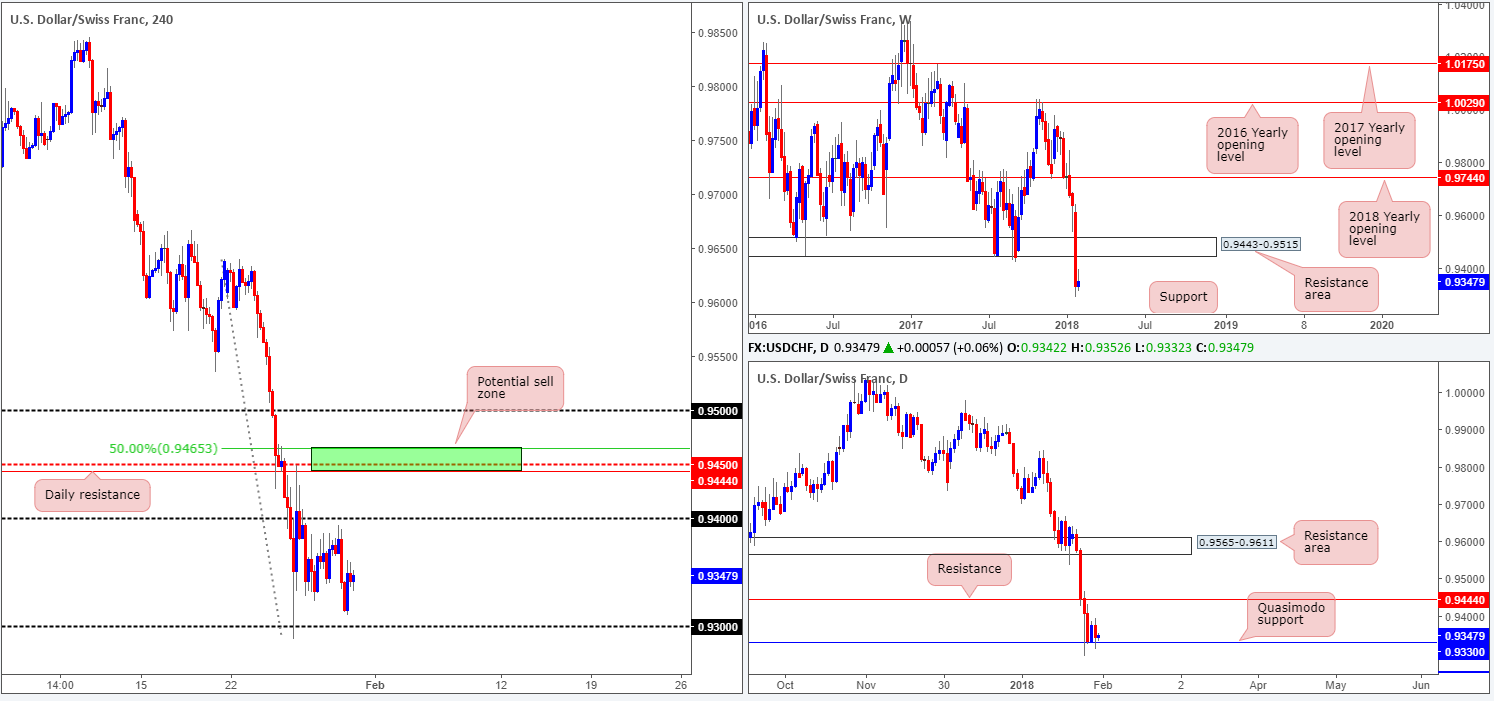1494x701 pixels.
Task: Select the 50.00%(0.94653) Fibonacci label
Action: click(x=163, y=448)
